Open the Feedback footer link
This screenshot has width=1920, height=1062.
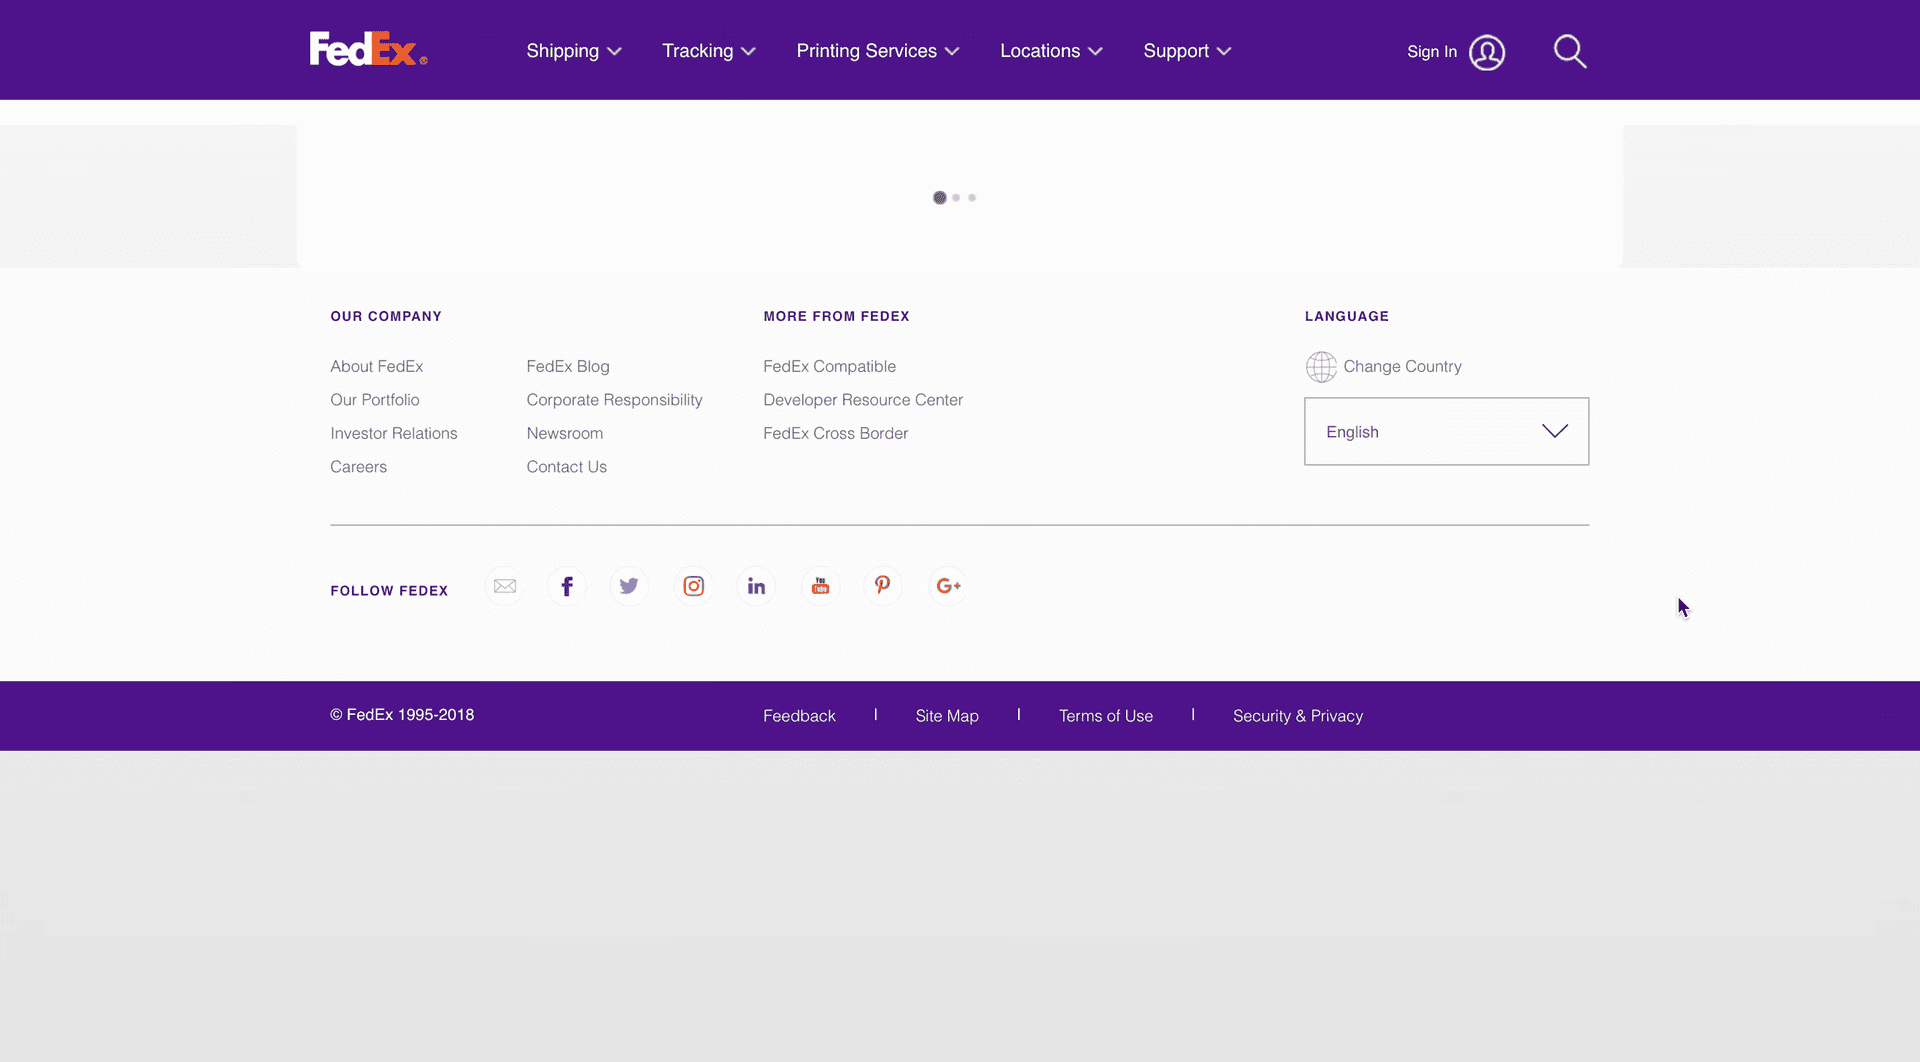coord(799,716)
